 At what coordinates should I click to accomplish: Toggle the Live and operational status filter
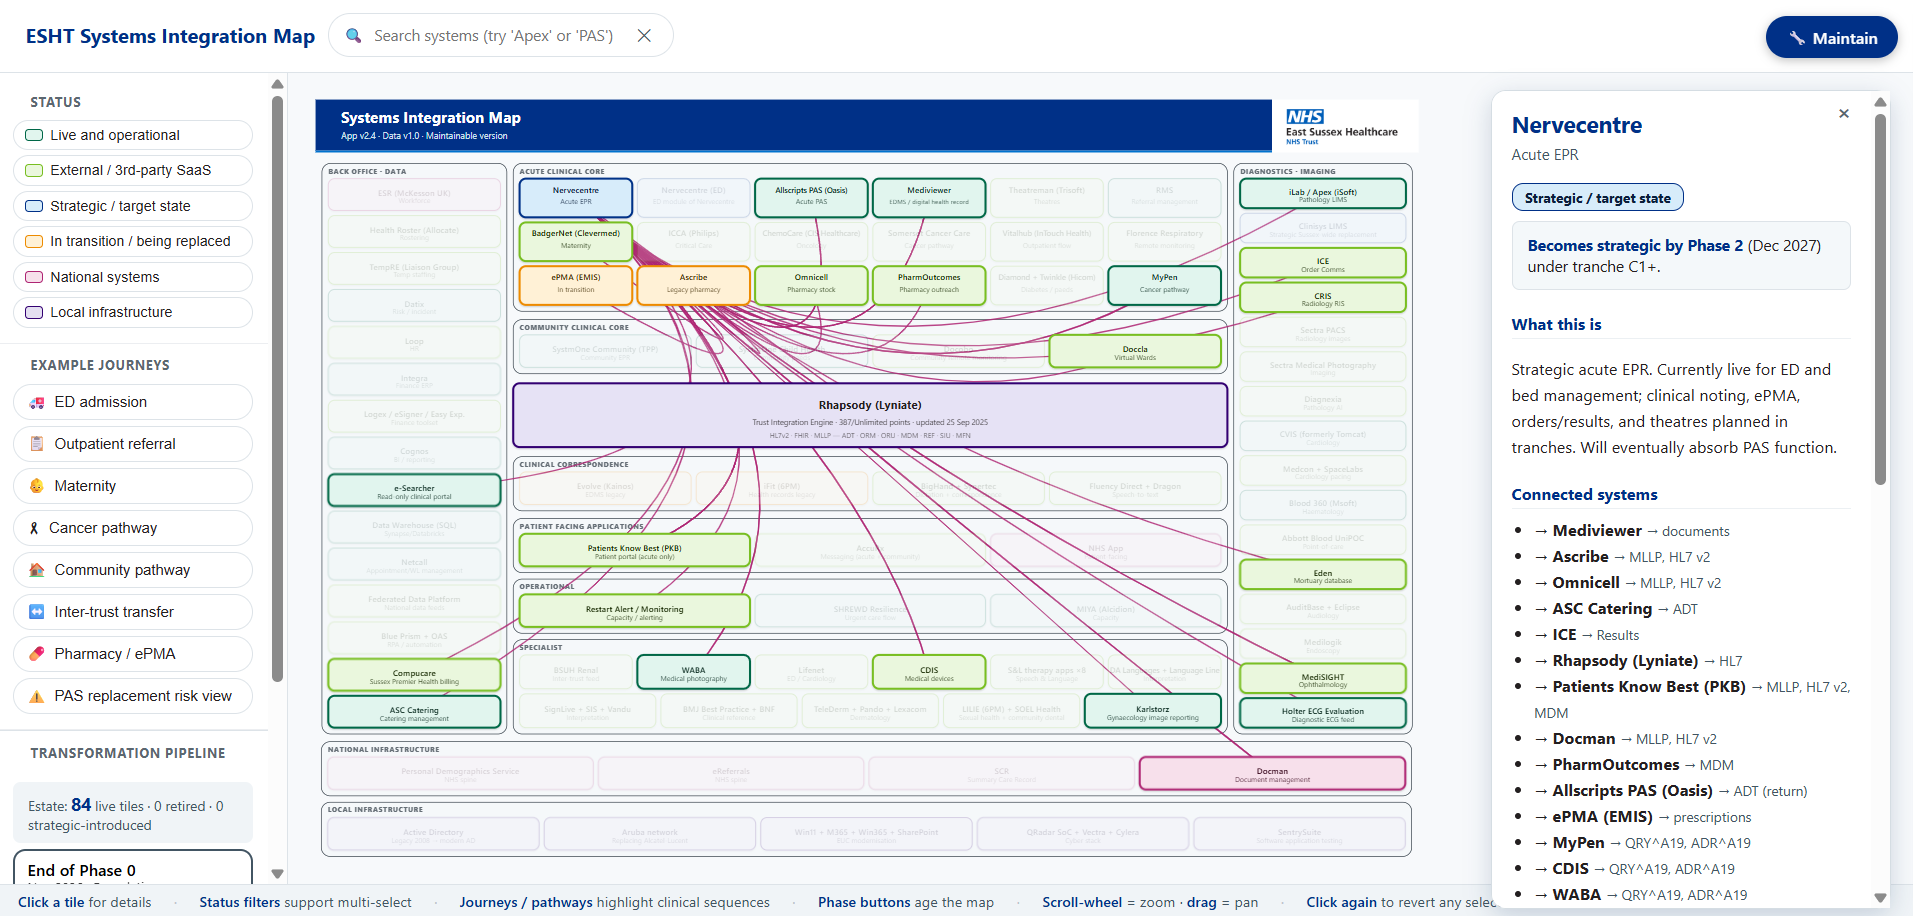133,135
